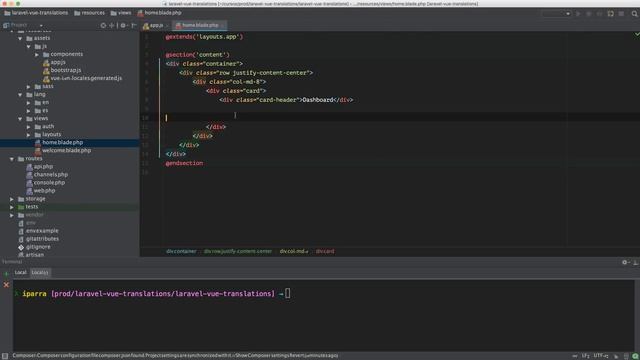Expand the es language folder
The image size is (640, 360).
point(29,111)
